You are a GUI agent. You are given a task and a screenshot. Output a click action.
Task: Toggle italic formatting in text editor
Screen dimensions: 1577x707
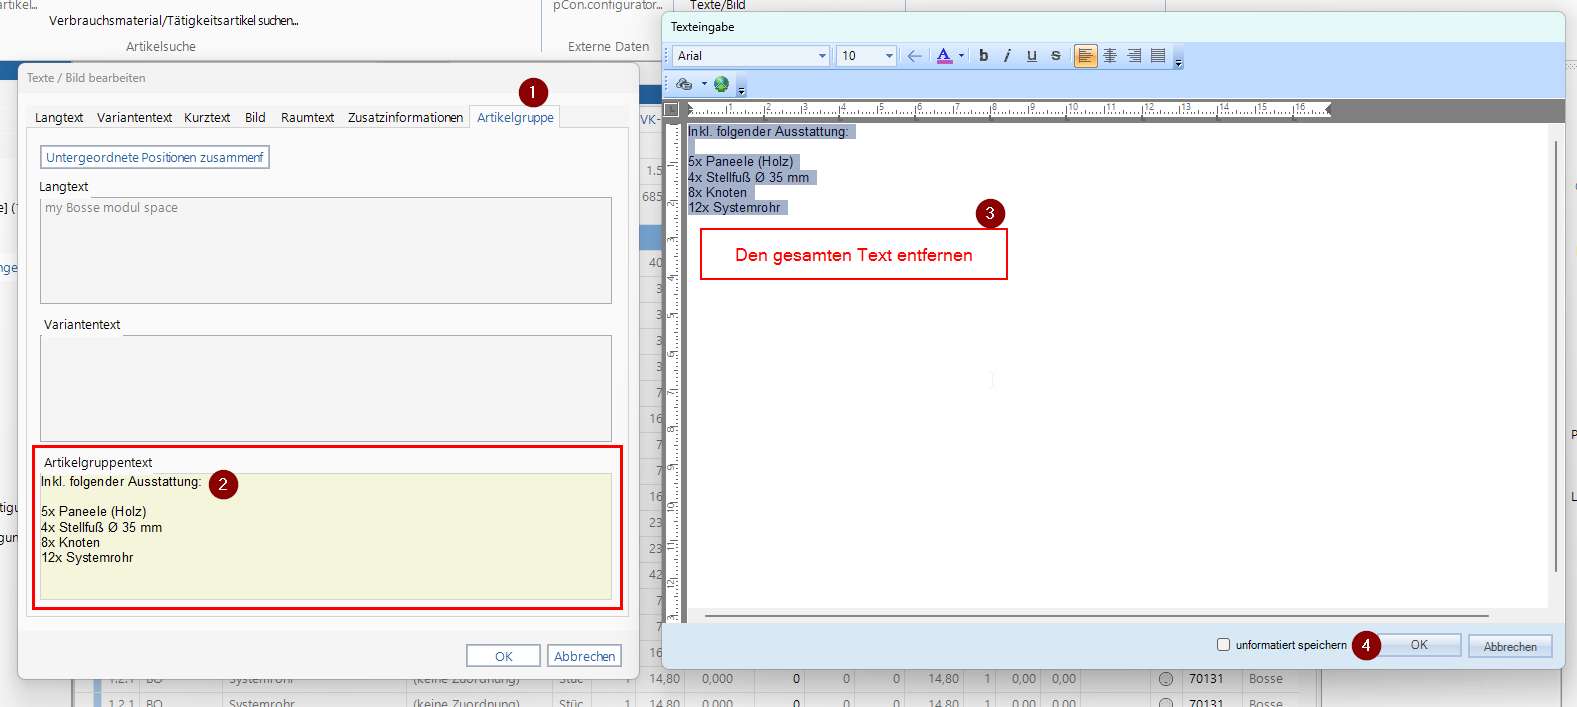(1007, 56)
